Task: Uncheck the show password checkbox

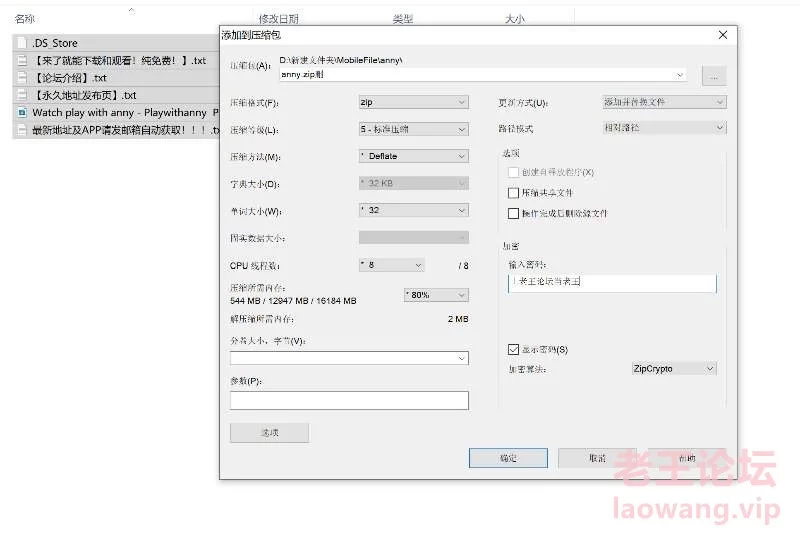Action: coord(513,349)
